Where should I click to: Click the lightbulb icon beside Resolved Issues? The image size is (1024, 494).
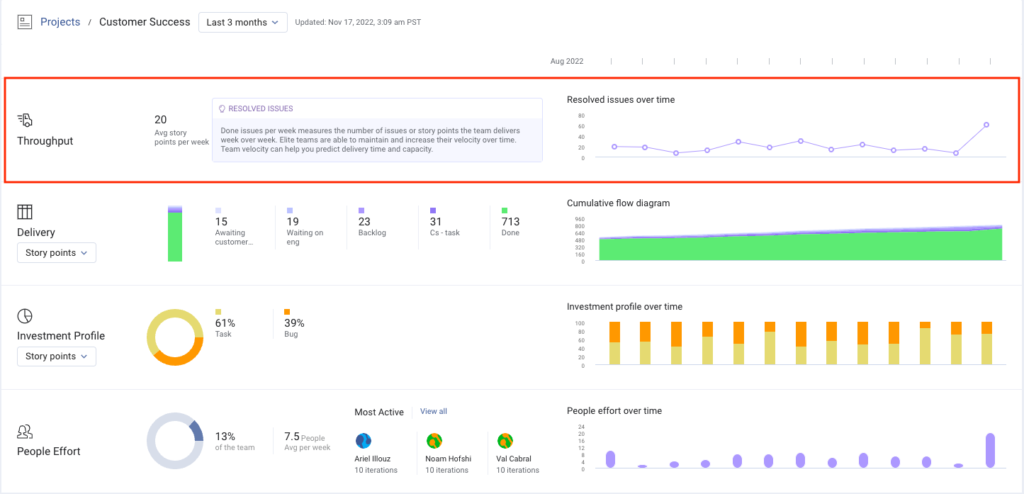(222, 108)
